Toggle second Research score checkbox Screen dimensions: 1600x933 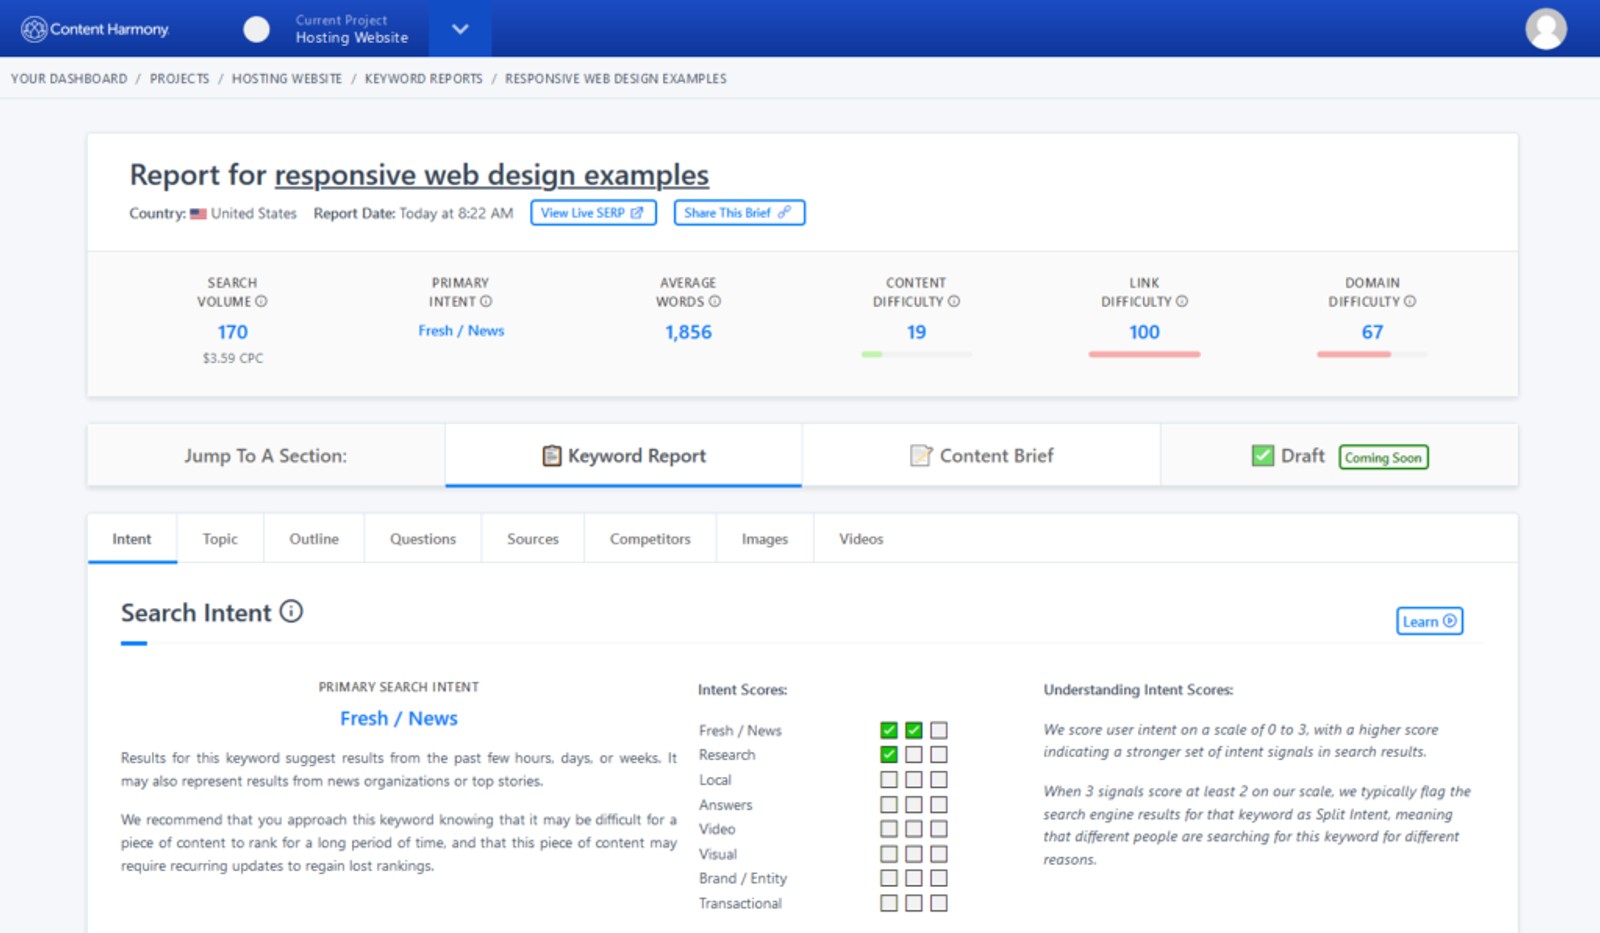tap(914, 755)
